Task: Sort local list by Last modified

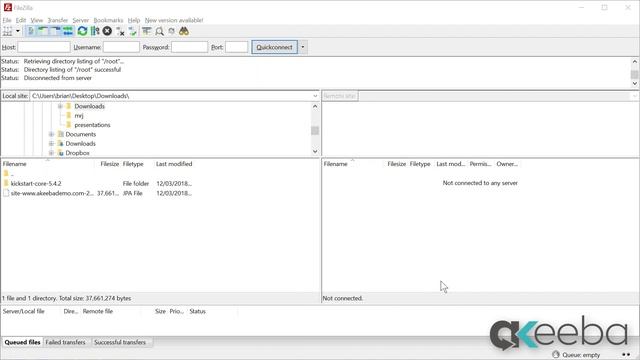Action: [x=174, y=164]
